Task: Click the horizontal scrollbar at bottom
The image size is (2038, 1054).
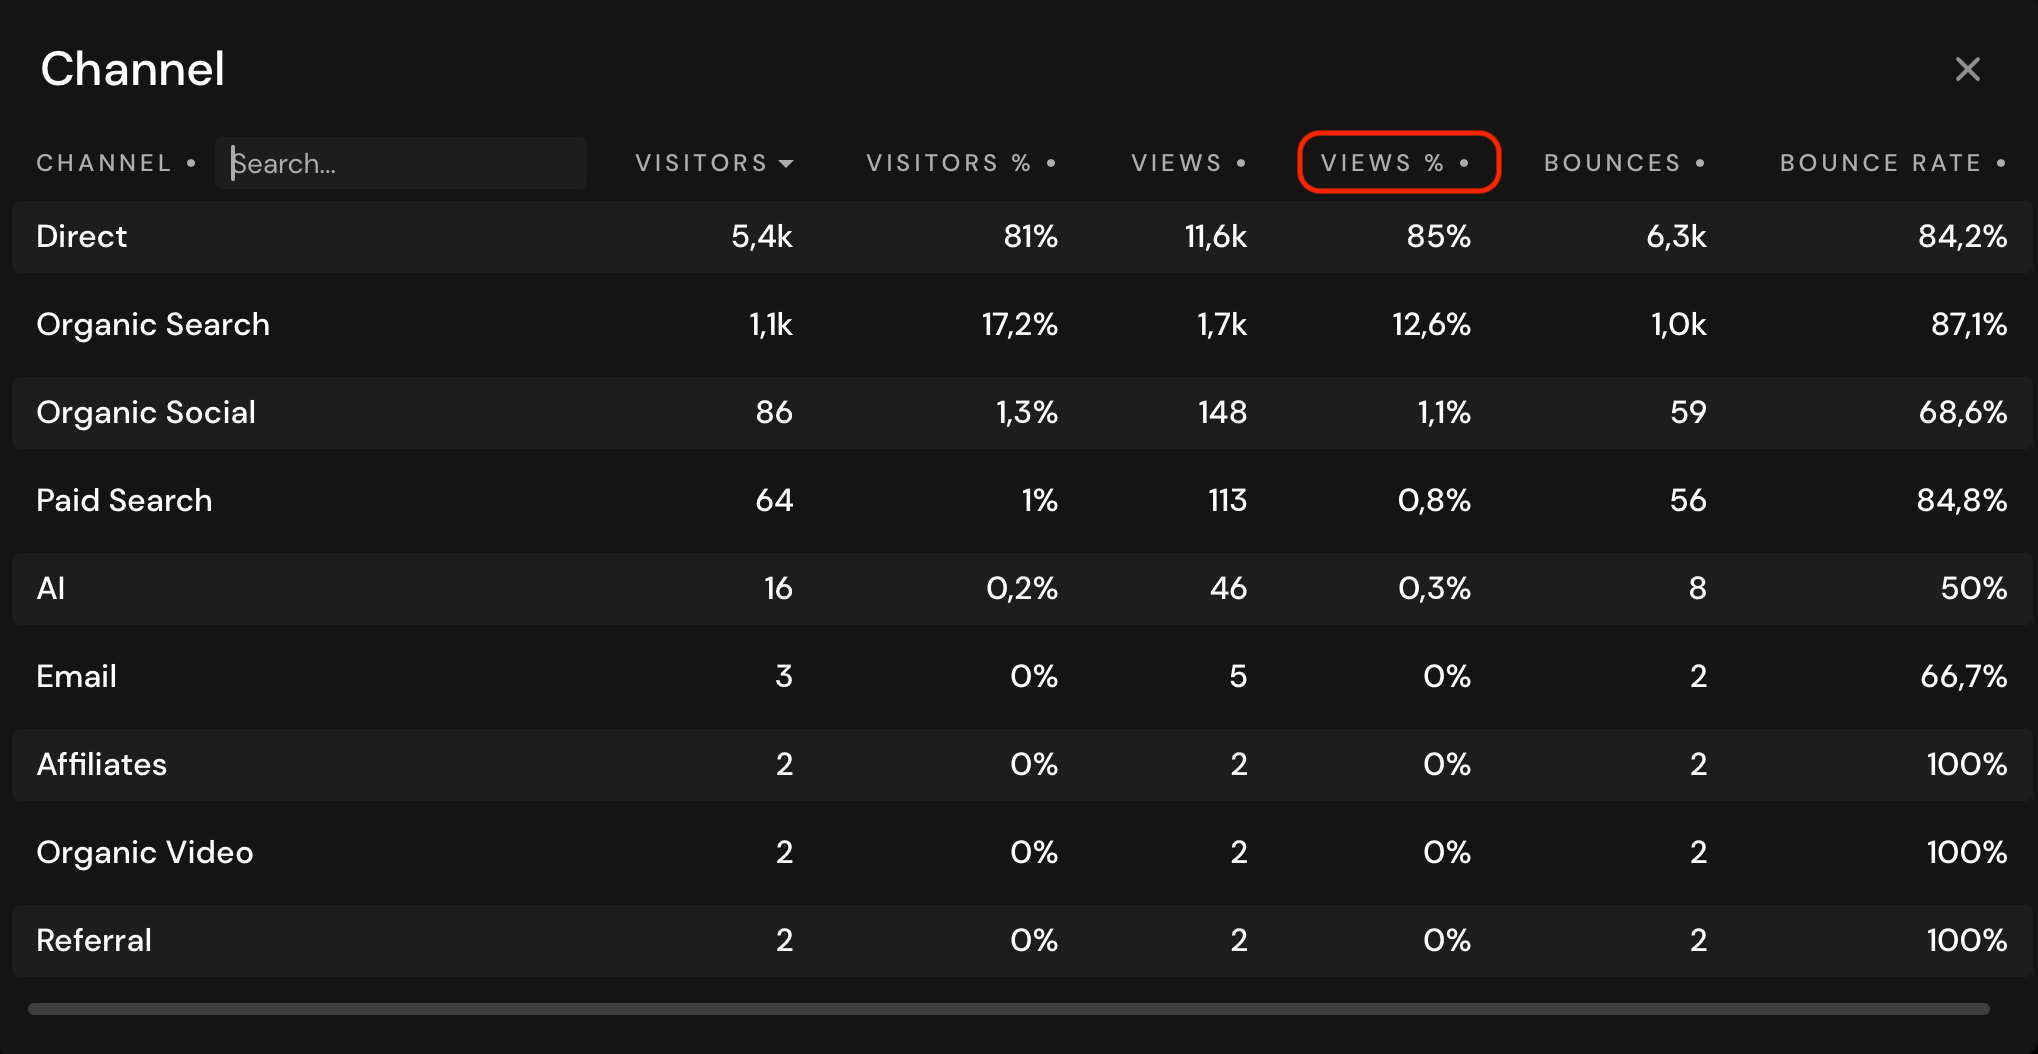Action: [x=1008, y=1009]
